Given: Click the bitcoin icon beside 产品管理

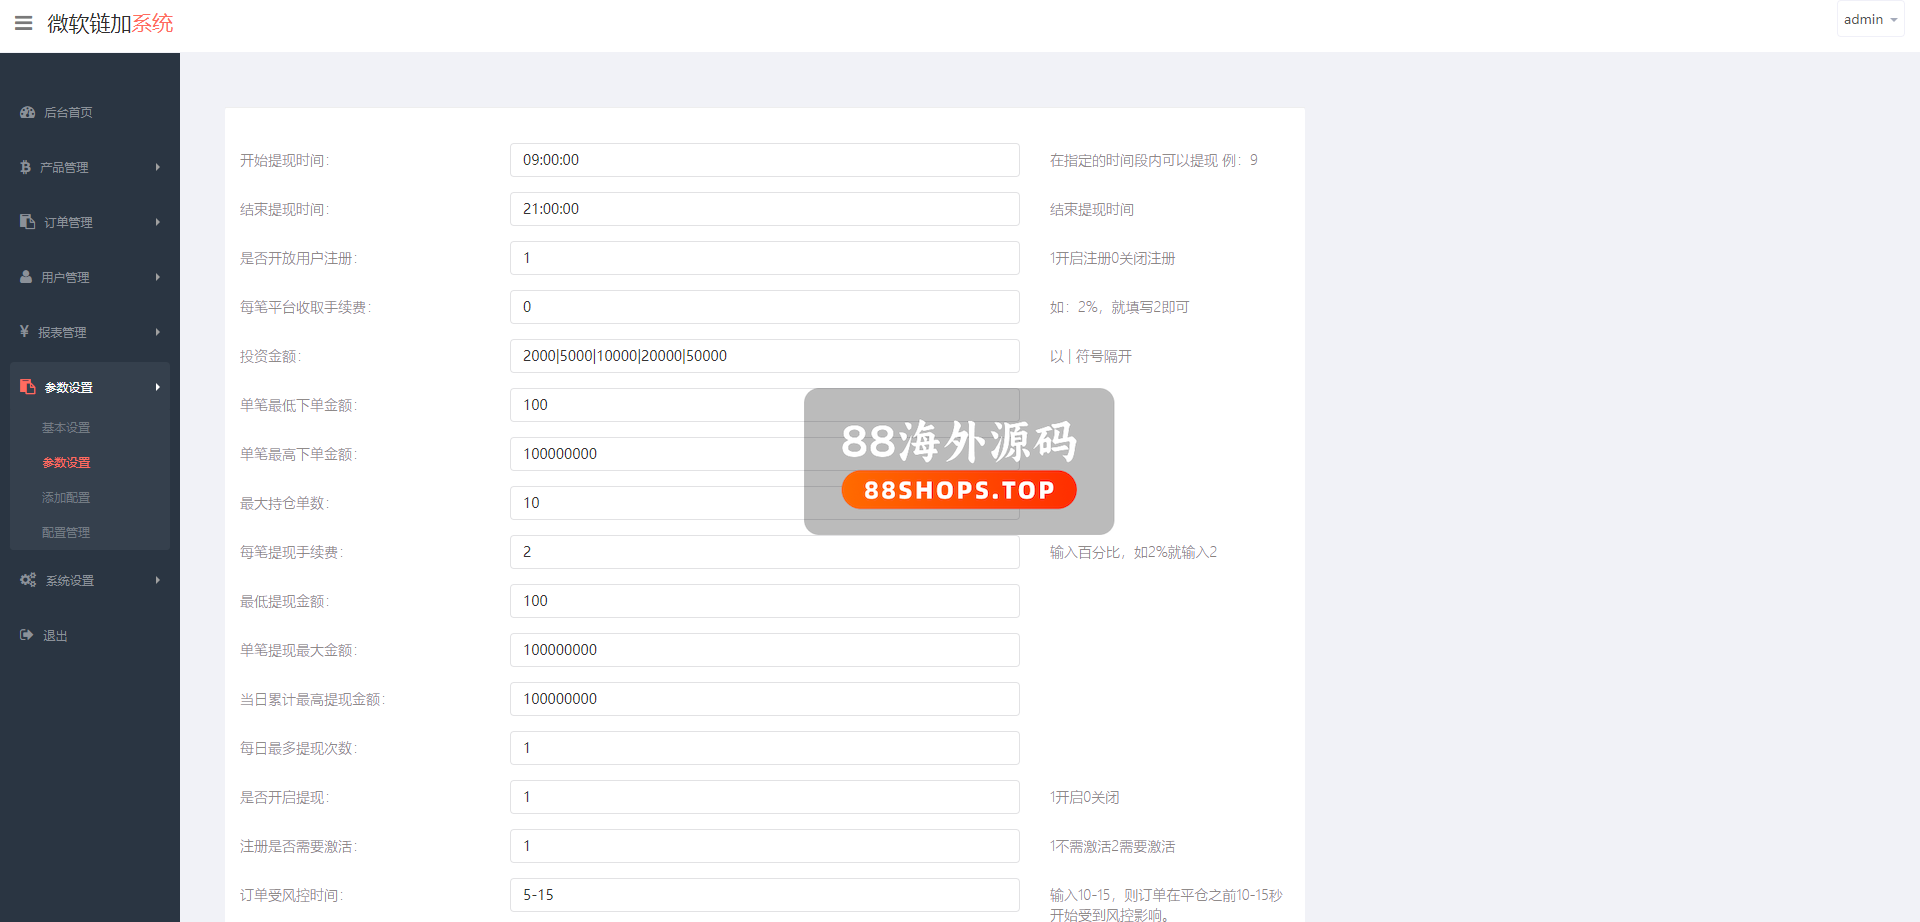Looking at the screenshot, I should pyautogui.click(x=26, y=167).
